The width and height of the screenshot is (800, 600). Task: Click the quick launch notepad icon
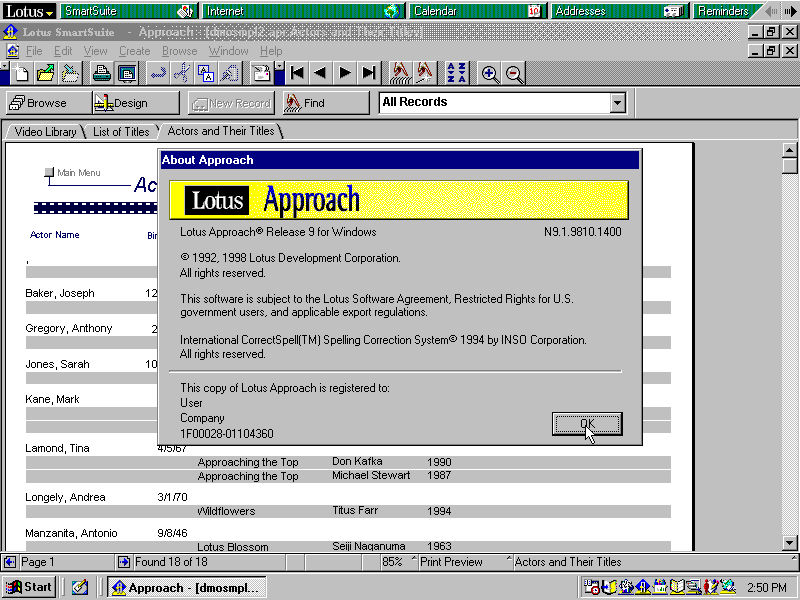click(79, 588)
